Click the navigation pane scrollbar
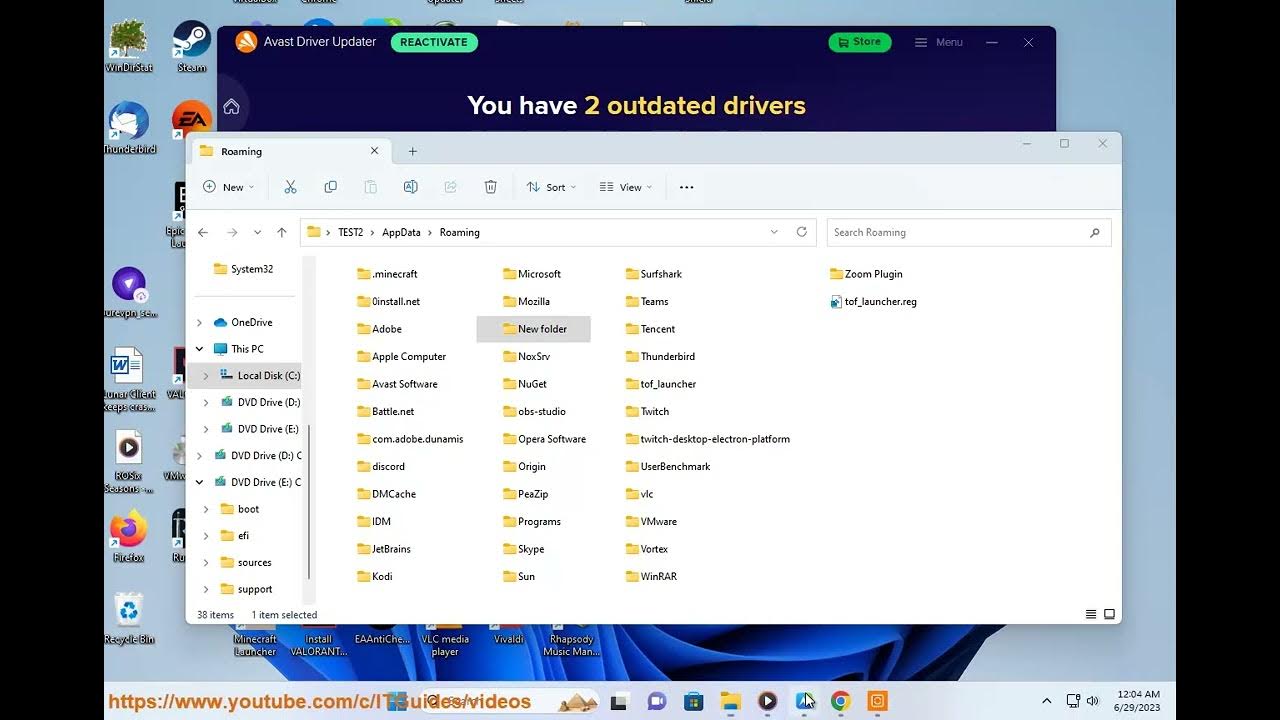The height and width of the screenshot is (720, 1280). [309, 500]
